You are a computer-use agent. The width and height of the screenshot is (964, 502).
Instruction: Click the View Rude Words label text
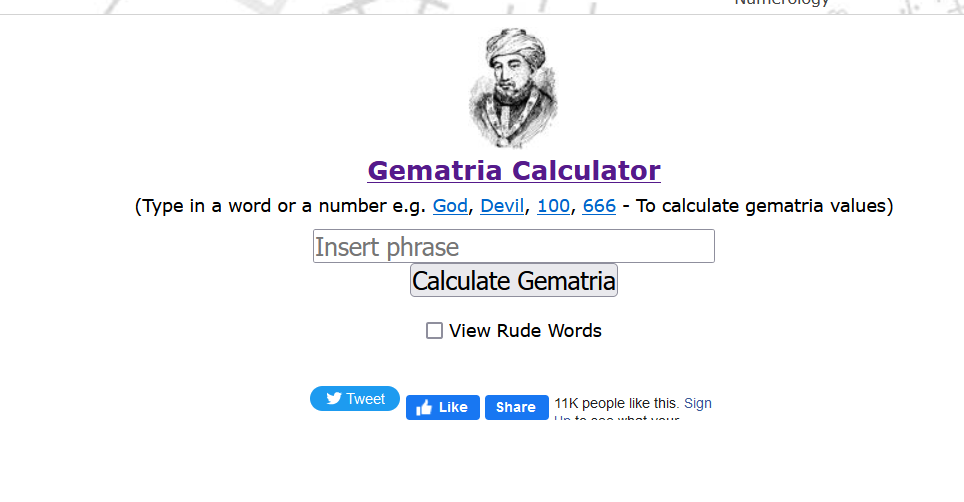click(x=525, y=331)
